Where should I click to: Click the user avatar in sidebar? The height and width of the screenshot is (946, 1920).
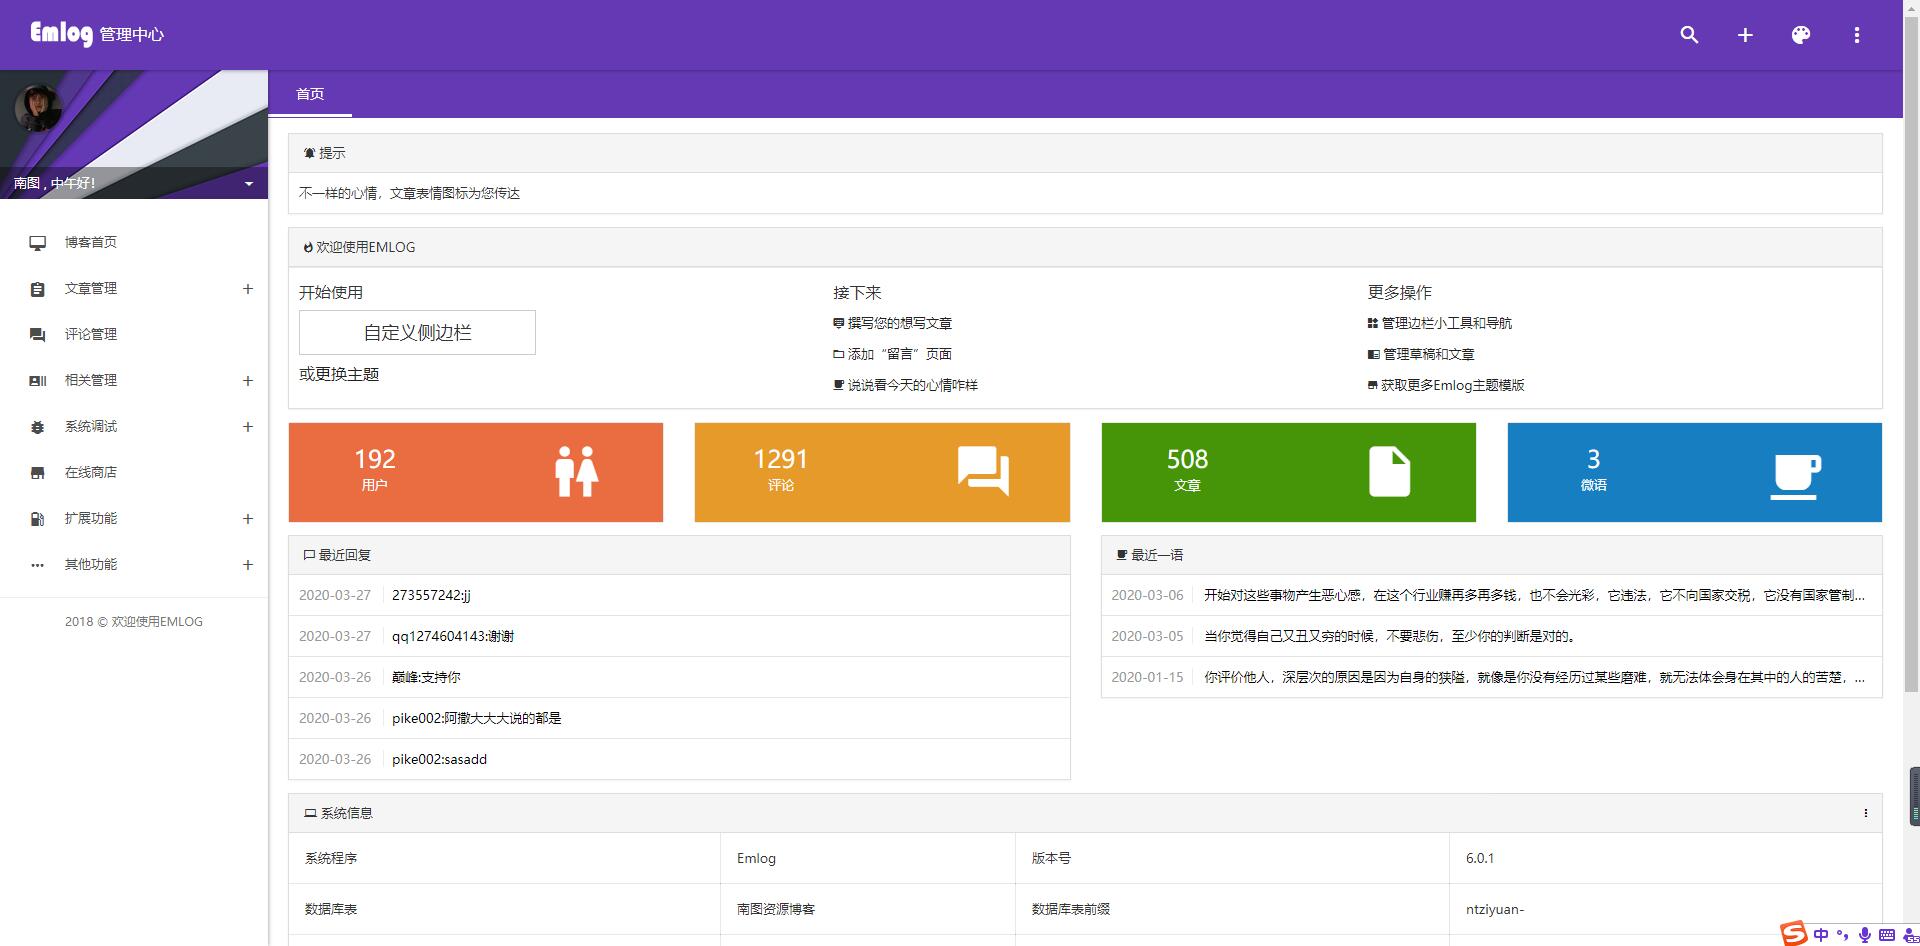[x=38, y=108]
